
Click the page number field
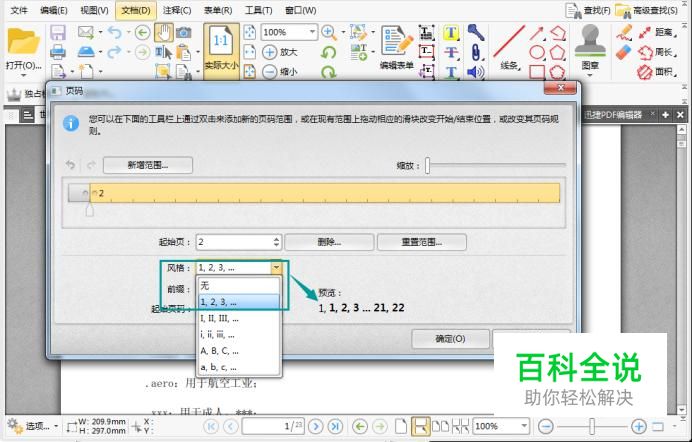pyautogui.click(x=273, y=426)
